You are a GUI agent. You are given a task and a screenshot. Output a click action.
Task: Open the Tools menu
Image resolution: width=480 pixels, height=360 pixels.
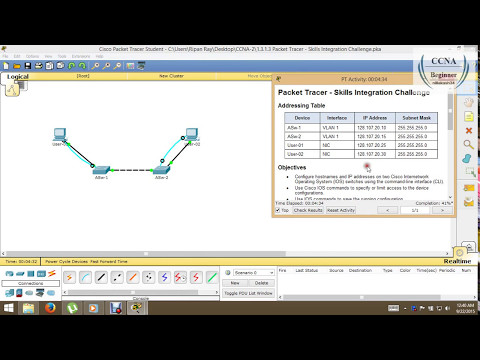62,56
